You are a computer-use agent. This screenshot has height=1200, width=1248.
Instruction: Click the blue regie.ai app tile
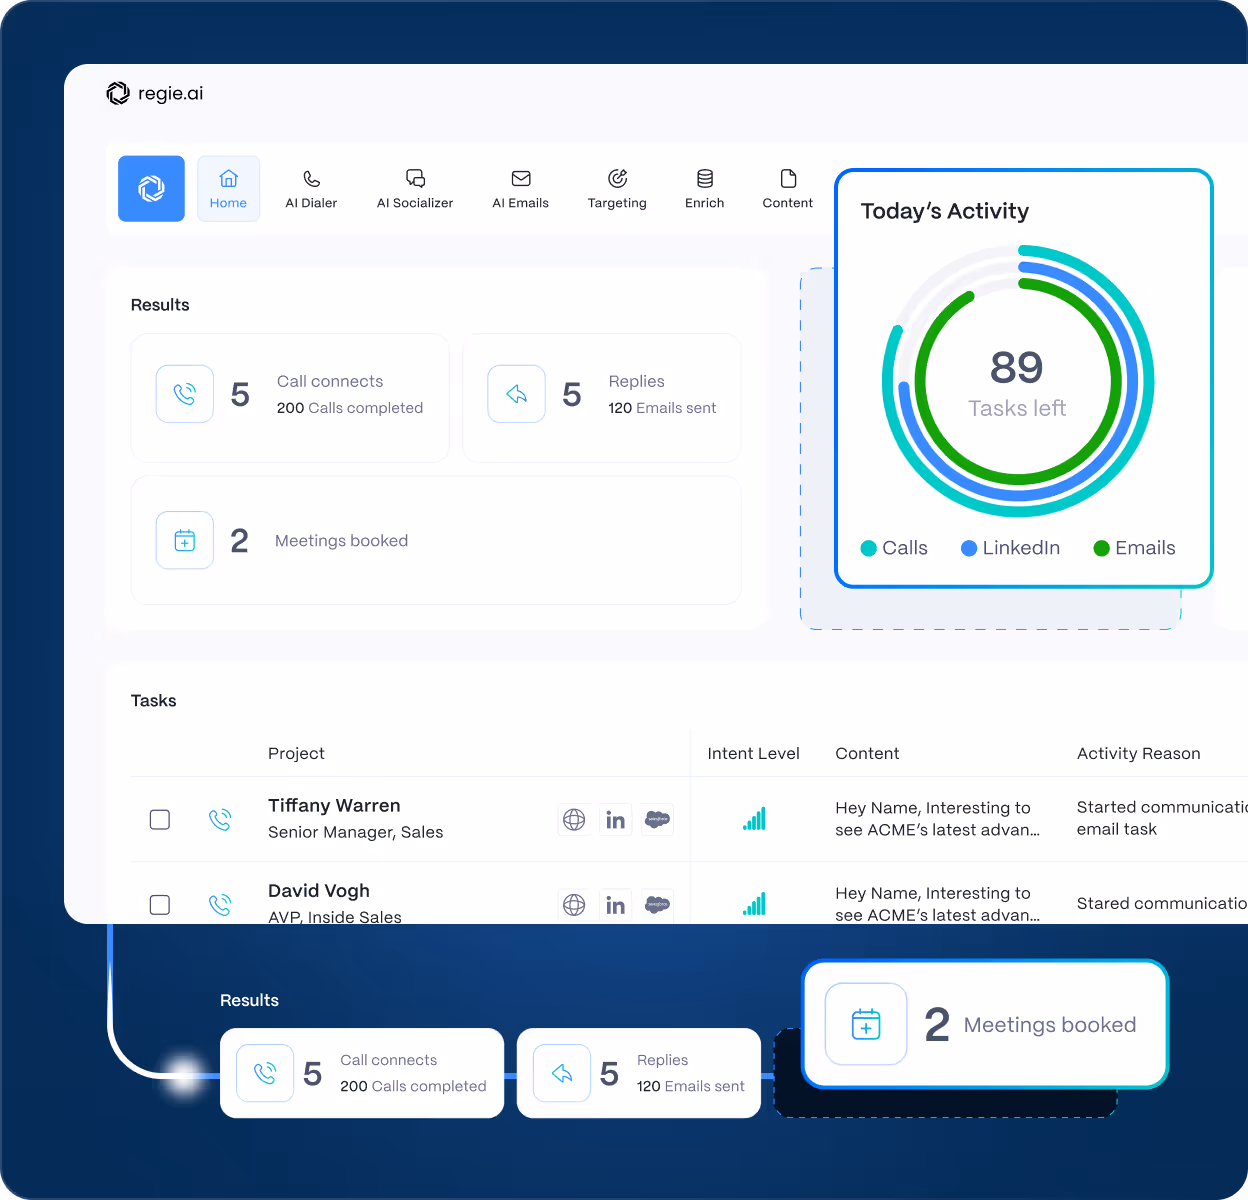[151, 188]
